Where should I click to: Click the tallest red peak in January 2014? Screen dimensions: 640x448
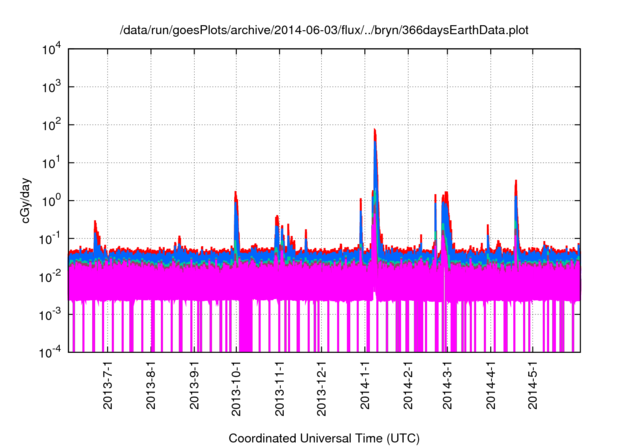coord(374,131)
